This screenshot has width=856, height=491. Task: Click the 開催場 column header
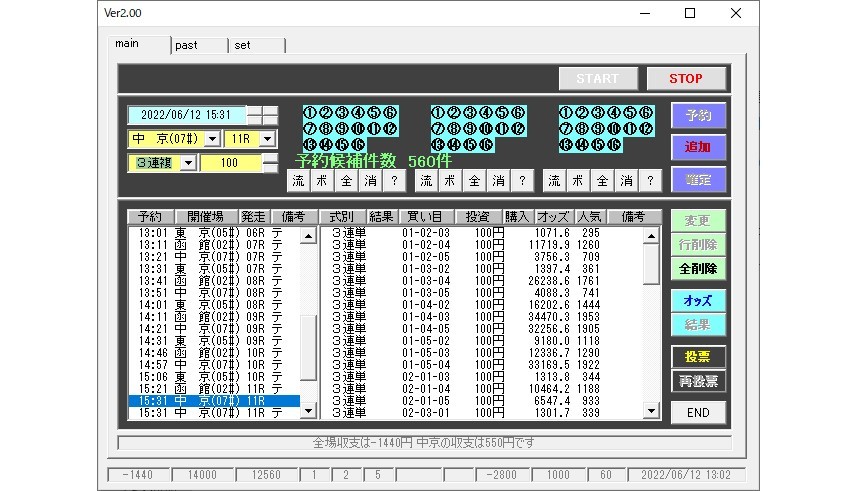pos(206,217)
